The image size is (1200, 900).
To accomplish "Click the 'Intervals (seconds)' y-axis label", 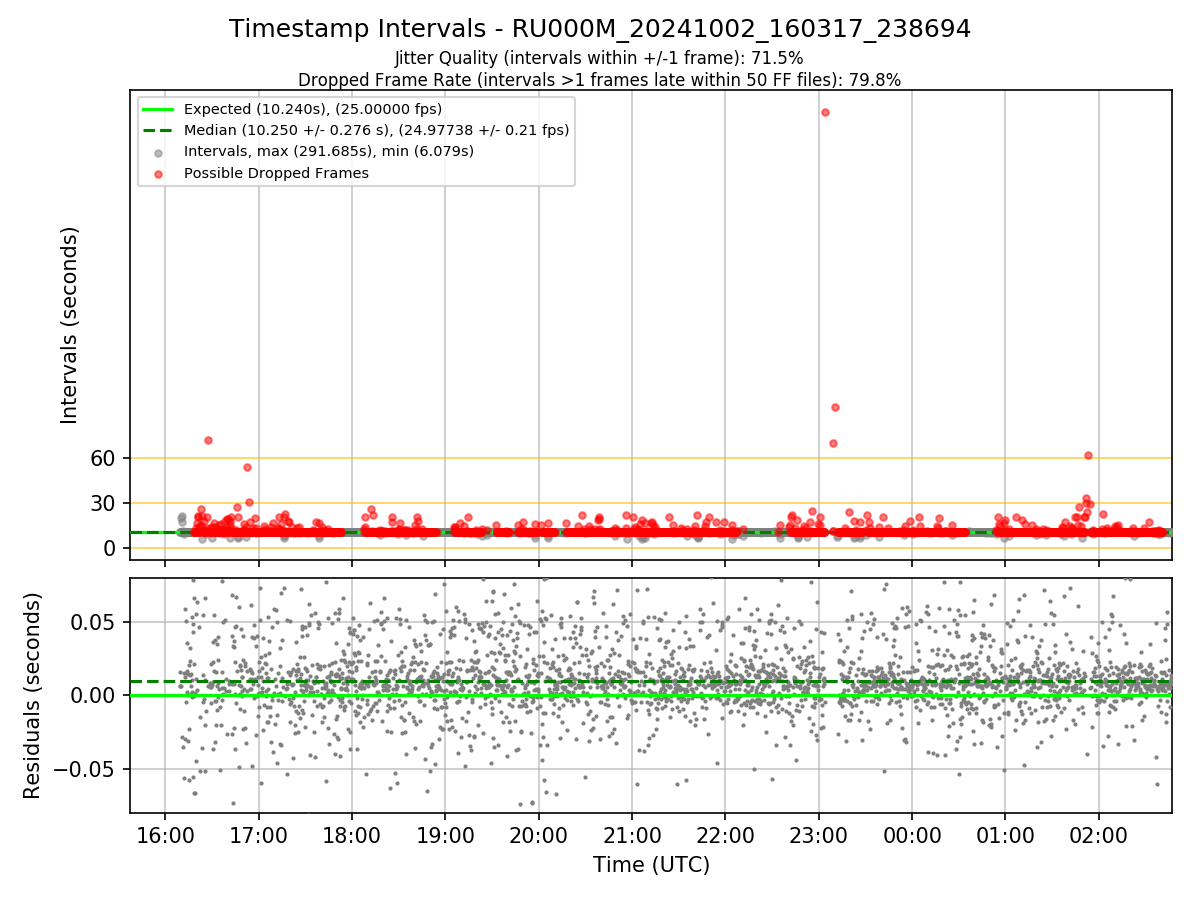I will [69, 325].
